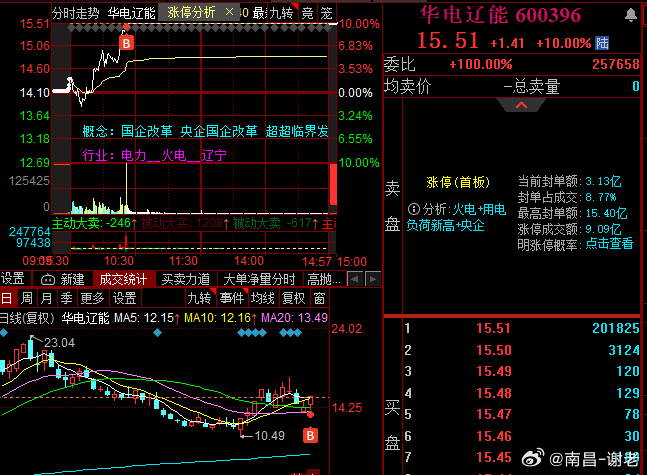Click the robot icon beside 新建

click(48, 280)
